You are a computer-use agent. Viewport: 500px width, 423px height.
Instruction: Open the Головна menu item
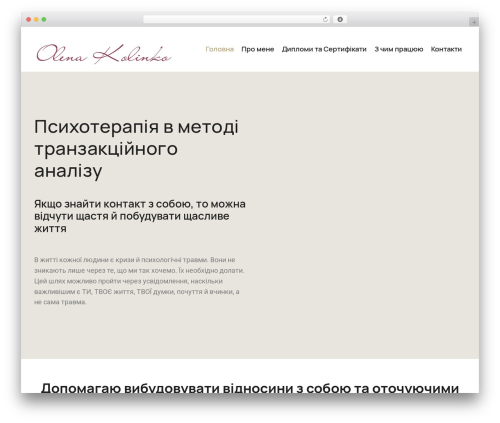click(x=220, y=49)
